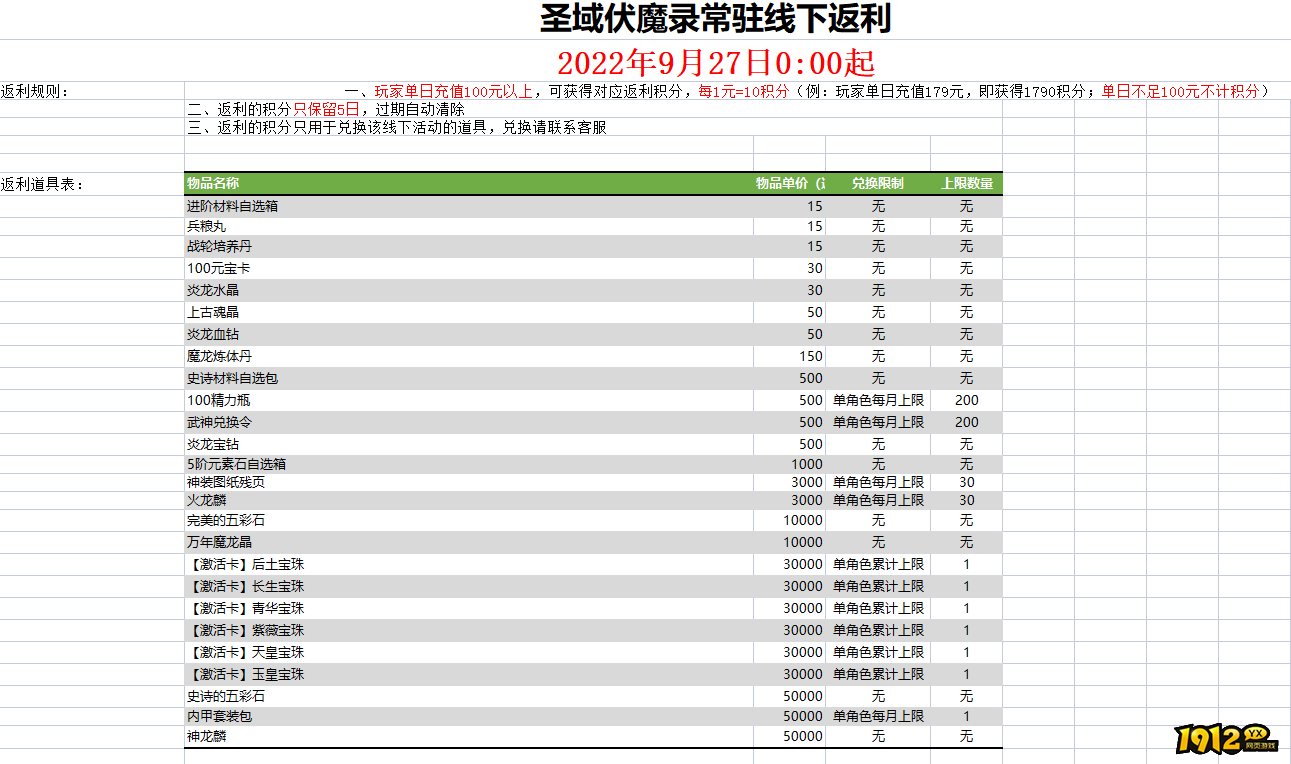Select the price 3000 in the 火龙麟 row

(807, 500)
